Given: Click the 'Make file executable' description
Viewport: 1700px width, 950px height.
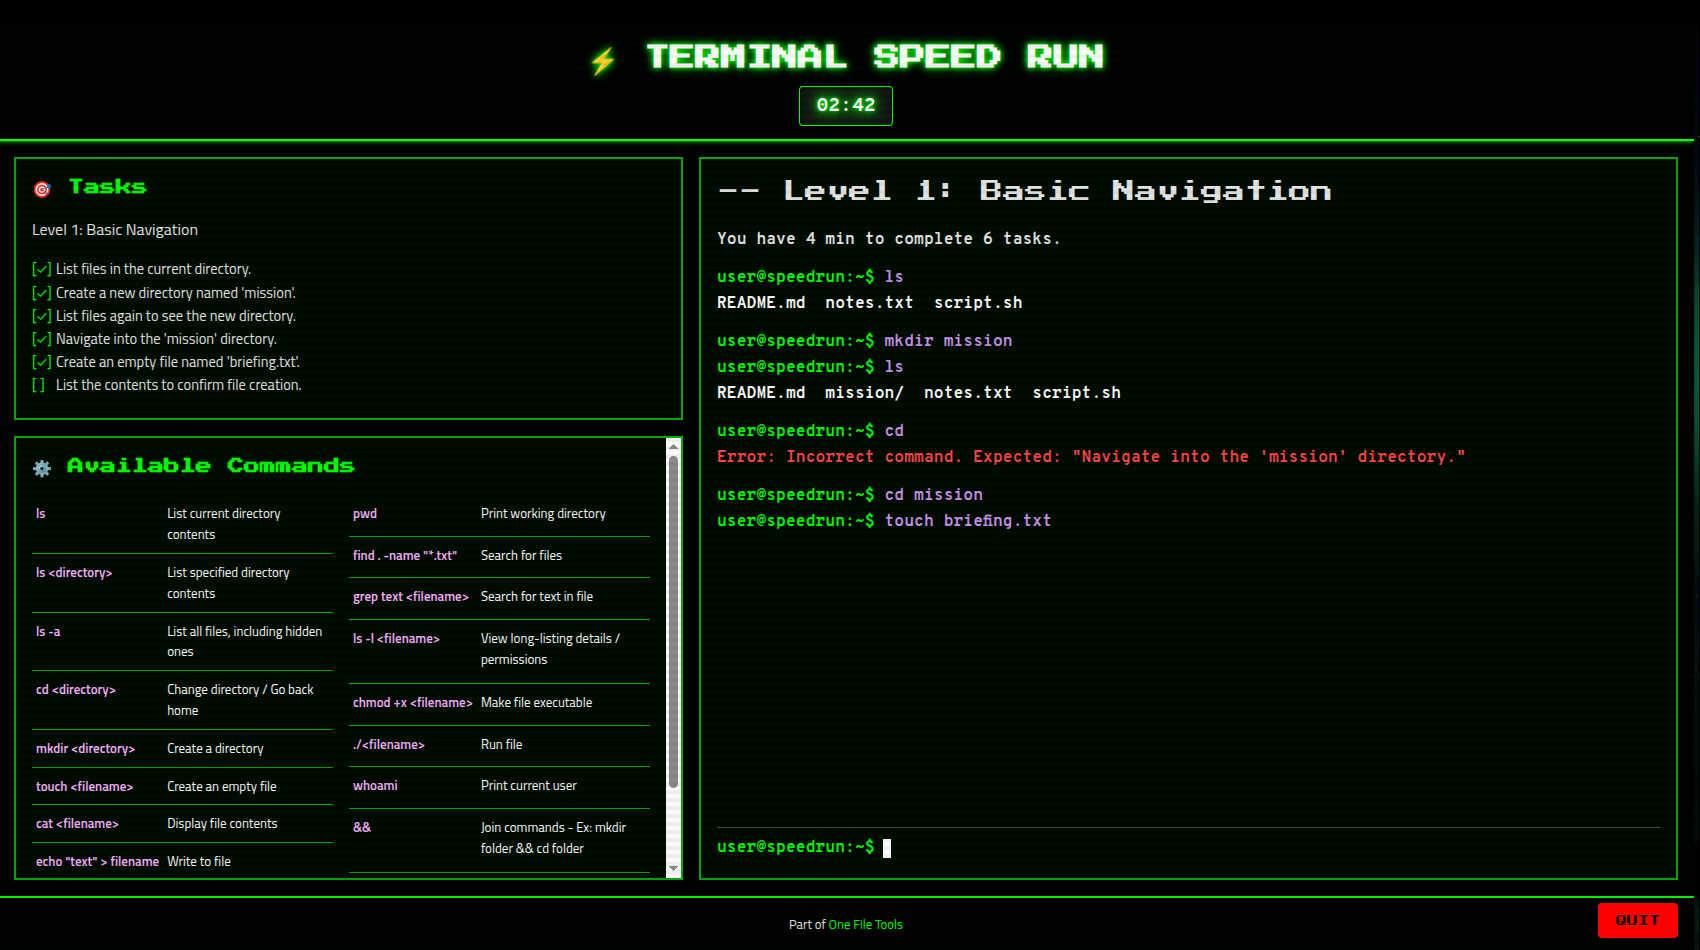Looking at the screenshot, I should tap(536, 703).
